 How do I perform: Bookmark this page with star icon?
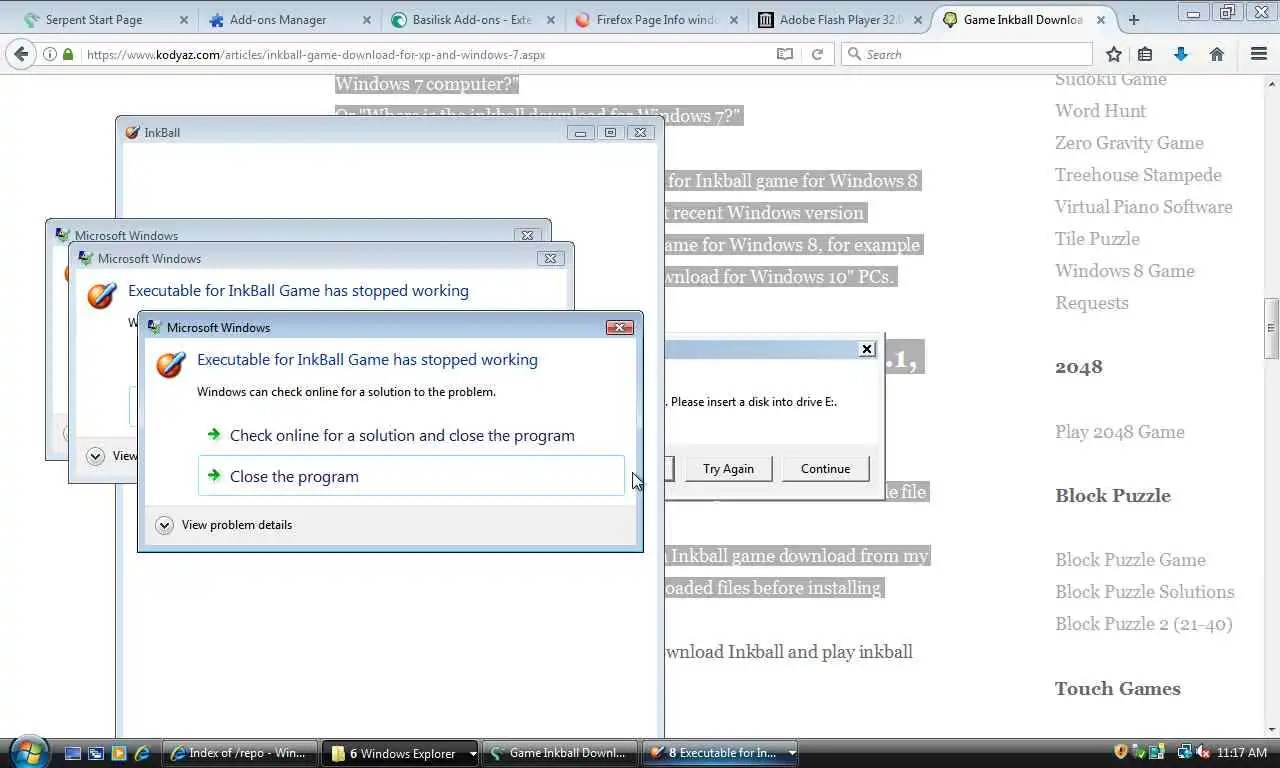pyautogui.click(x=1114, y=55)
